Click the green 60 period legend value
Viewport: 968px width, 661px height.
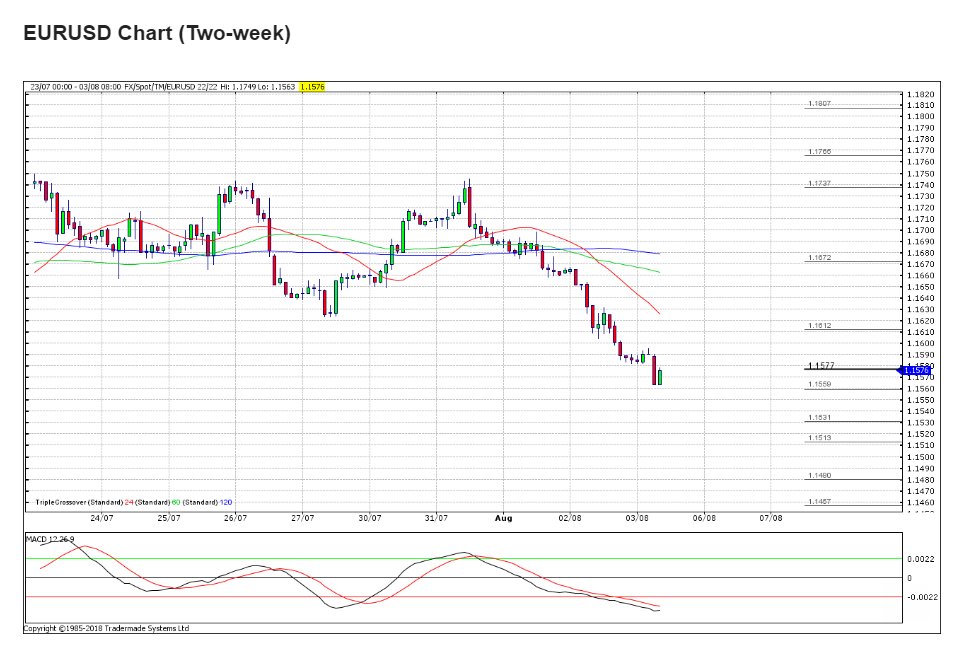[176, 502]
